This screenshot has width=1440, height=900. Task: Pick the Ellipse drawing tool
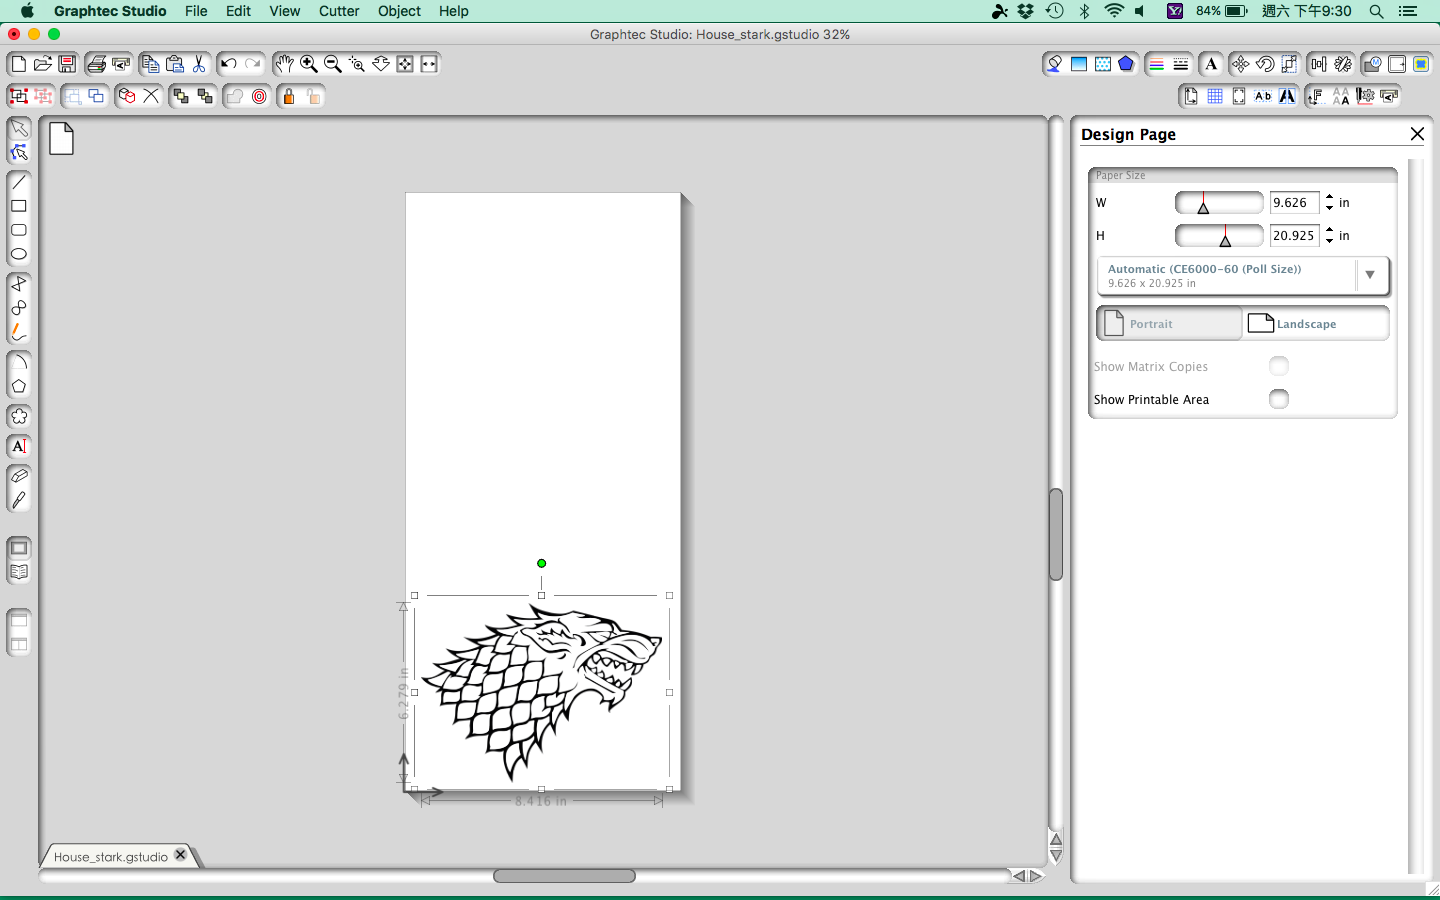(x=19, y=254)
